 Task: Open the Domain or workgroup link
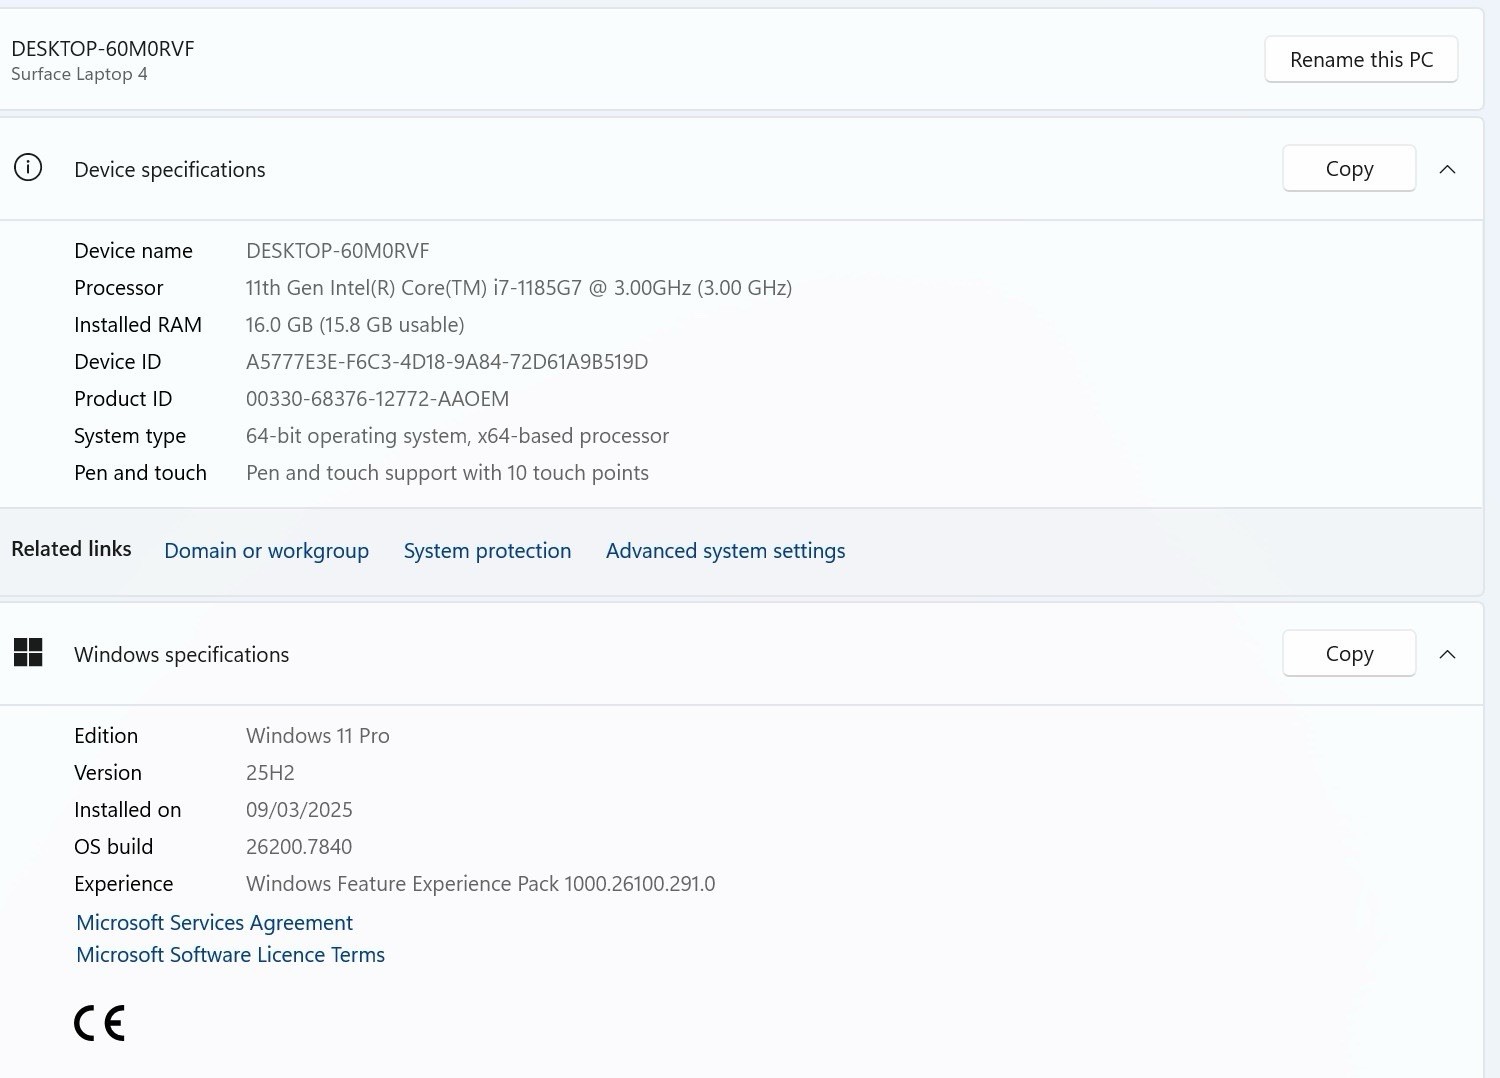tap(266, 551)
